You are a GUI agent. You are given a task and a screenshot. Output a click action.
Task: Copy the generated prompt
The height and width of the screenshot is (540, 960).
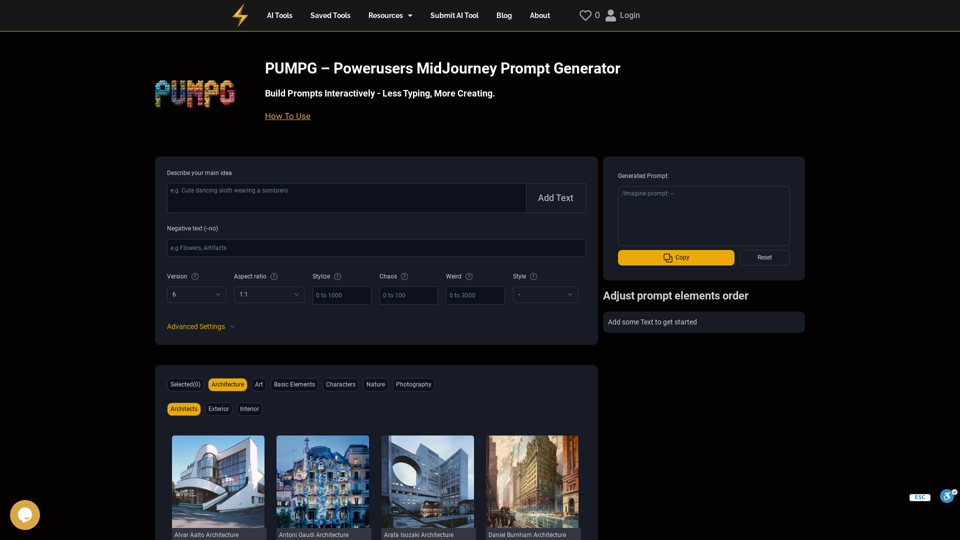coord(676,258)
